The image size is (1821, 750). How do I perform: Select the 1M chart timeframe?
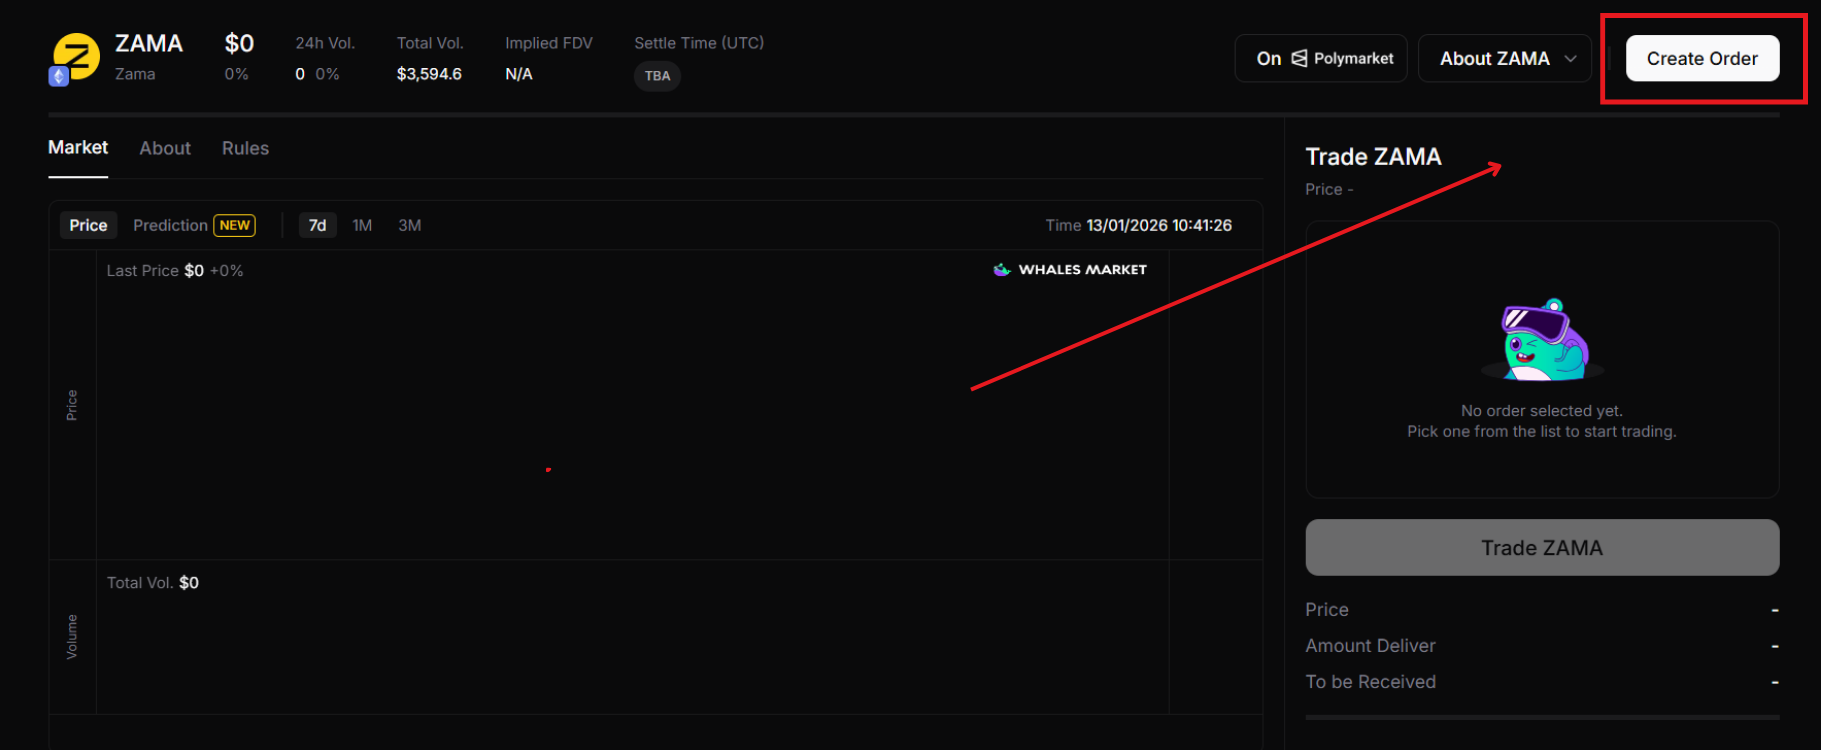362,225
